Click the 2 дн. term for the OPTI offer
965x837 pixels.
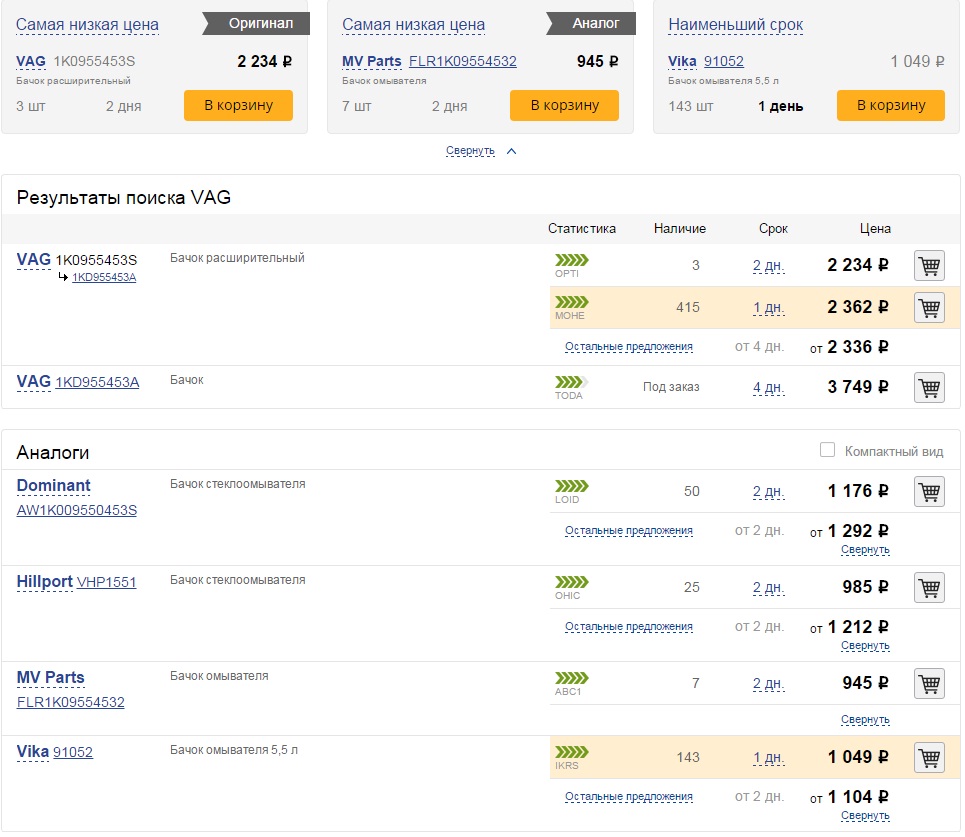(x=769, y=266)
